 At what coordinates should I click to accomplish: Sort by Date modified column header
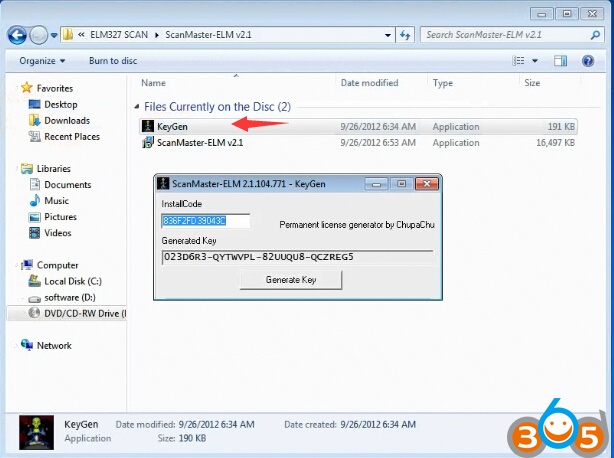[369, 83]
